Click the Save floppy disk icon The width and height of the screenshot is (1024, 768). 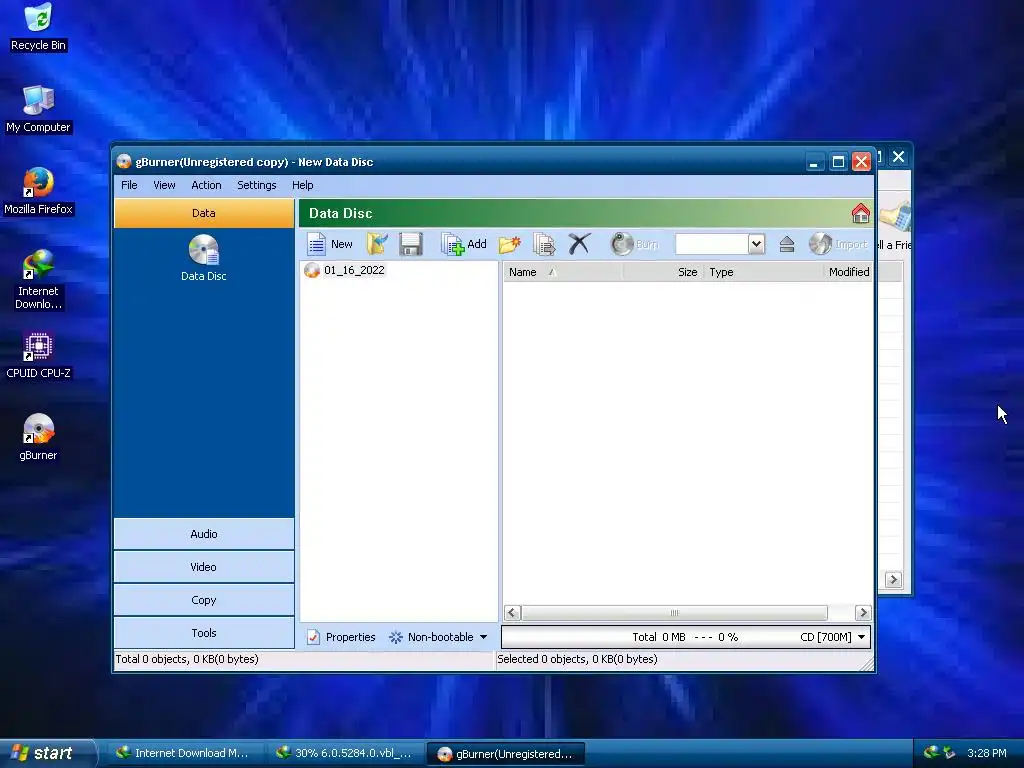(411, 244)
